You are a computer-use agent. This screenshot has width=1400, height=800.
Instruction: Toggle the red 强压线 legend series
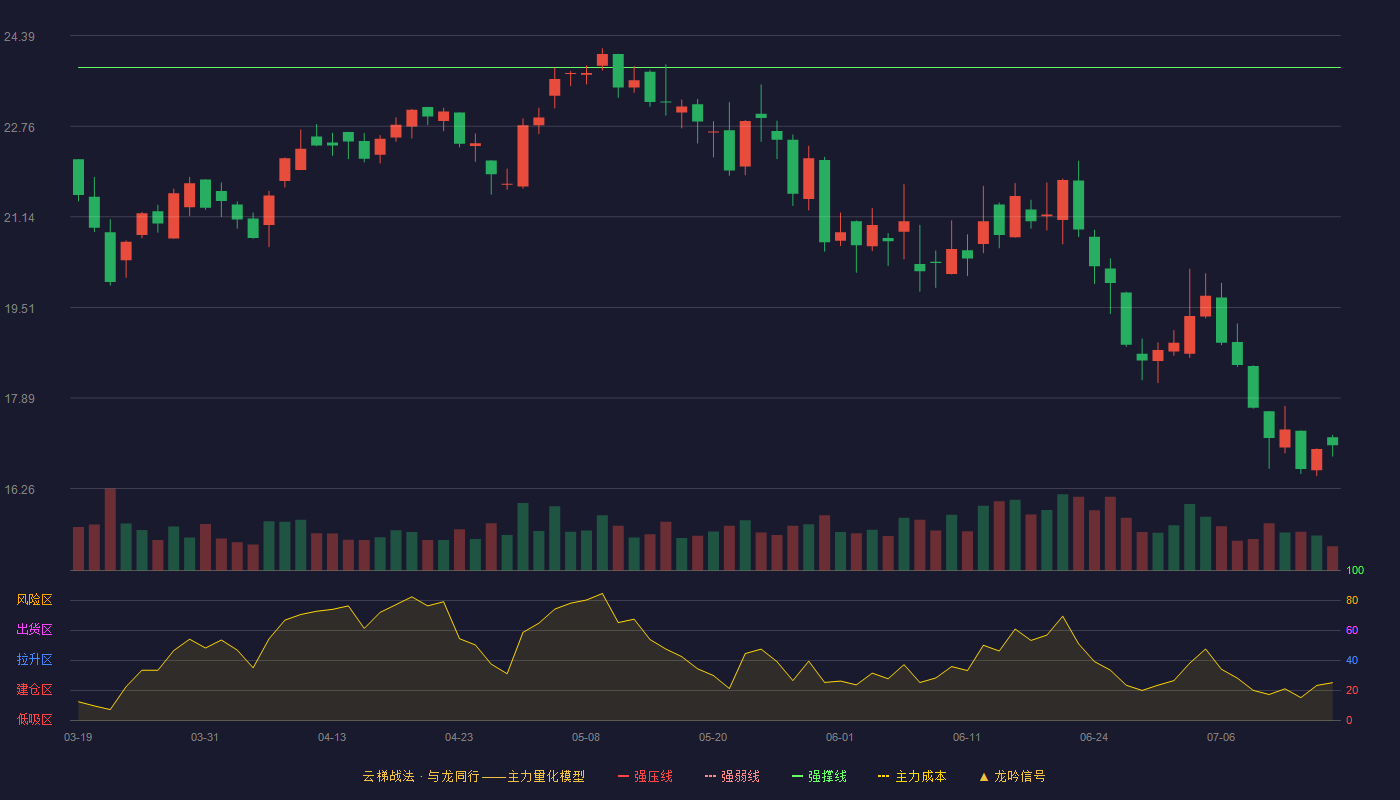tap(645, 776)
